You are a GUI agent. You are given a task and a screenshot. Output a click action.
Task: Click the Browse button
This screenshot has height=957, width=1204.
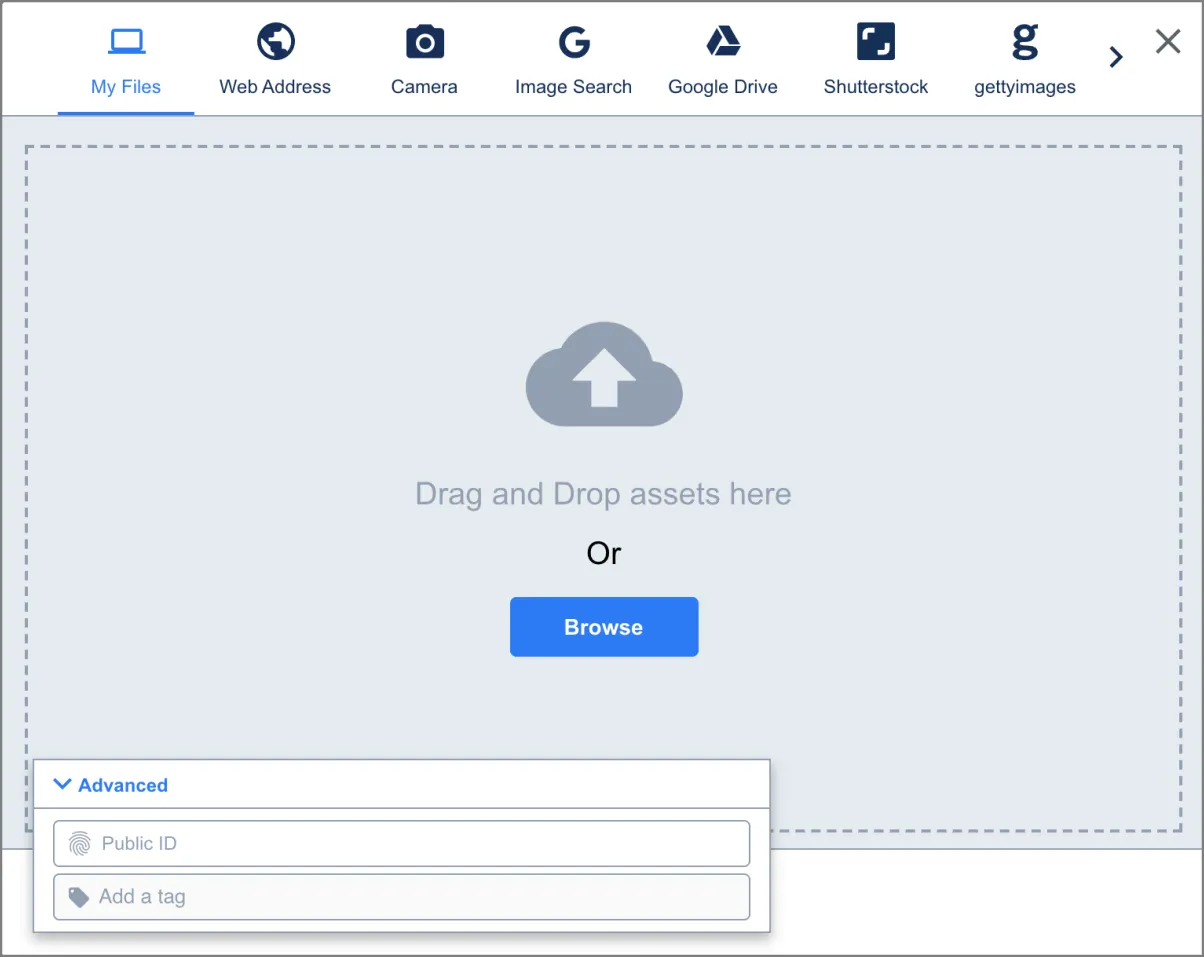(x=603, y=627)
